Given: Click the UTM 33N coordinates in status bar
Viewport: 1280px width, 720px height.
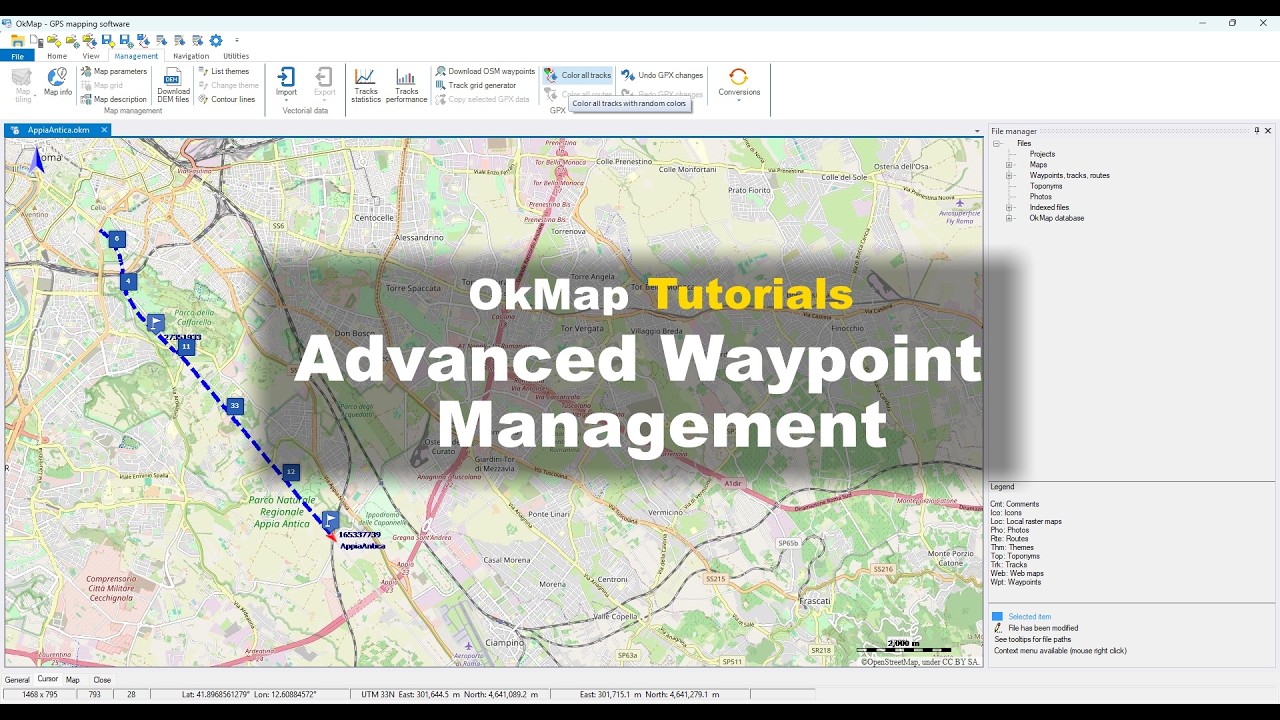Looking at the screenshot, I should (450, 694).
